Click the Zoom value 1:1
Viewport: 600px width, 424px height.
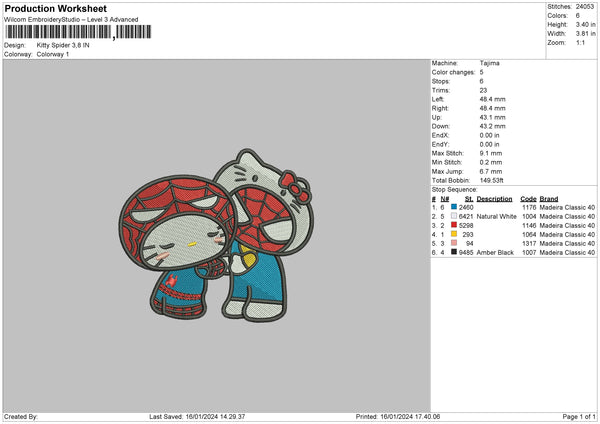pos(580,43)
